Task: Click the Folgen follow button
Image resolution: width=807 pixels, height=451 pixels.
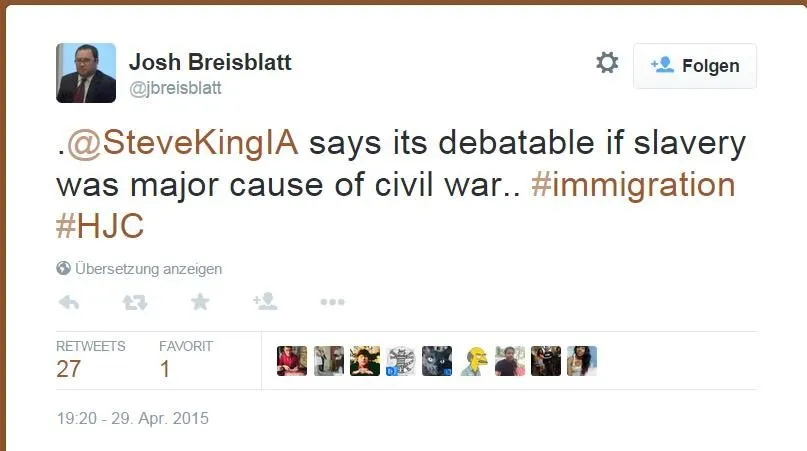Action: pos(695,66)
